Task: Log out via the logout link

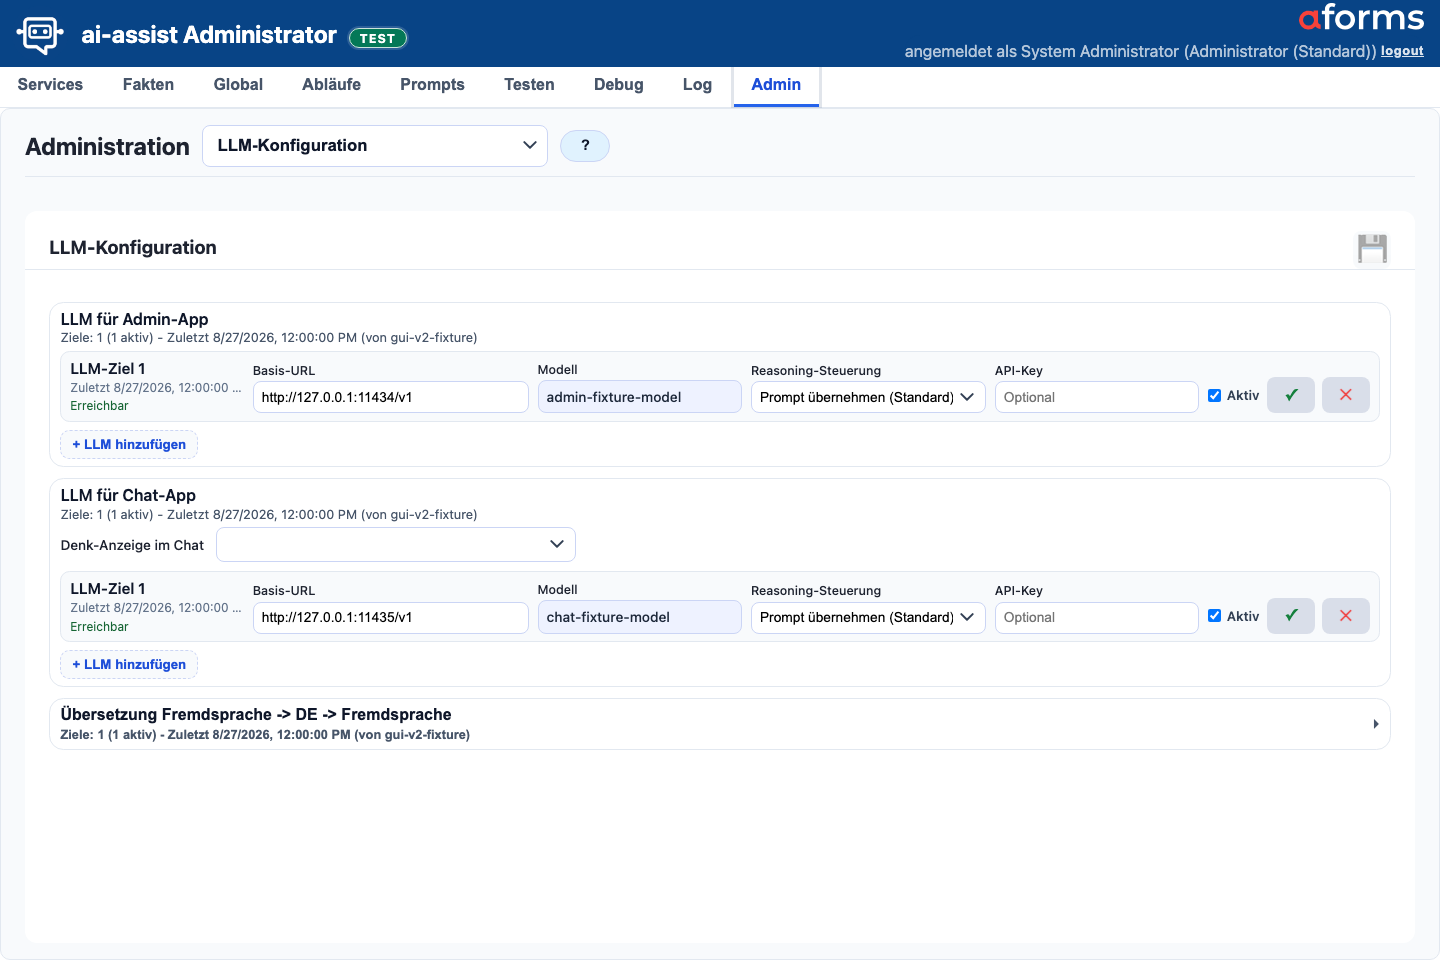Action: click(x=1402, y=51)
